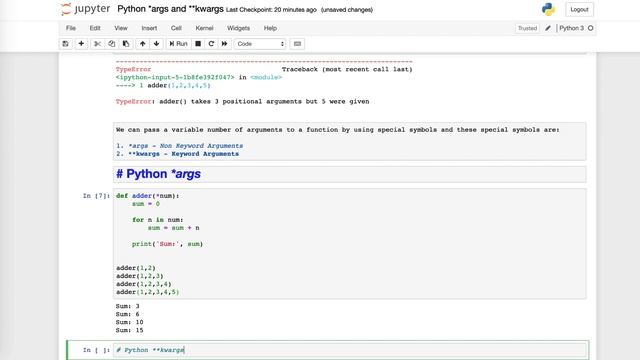
Task: Open the cell type Code dropdown
Action: point(260,44)
